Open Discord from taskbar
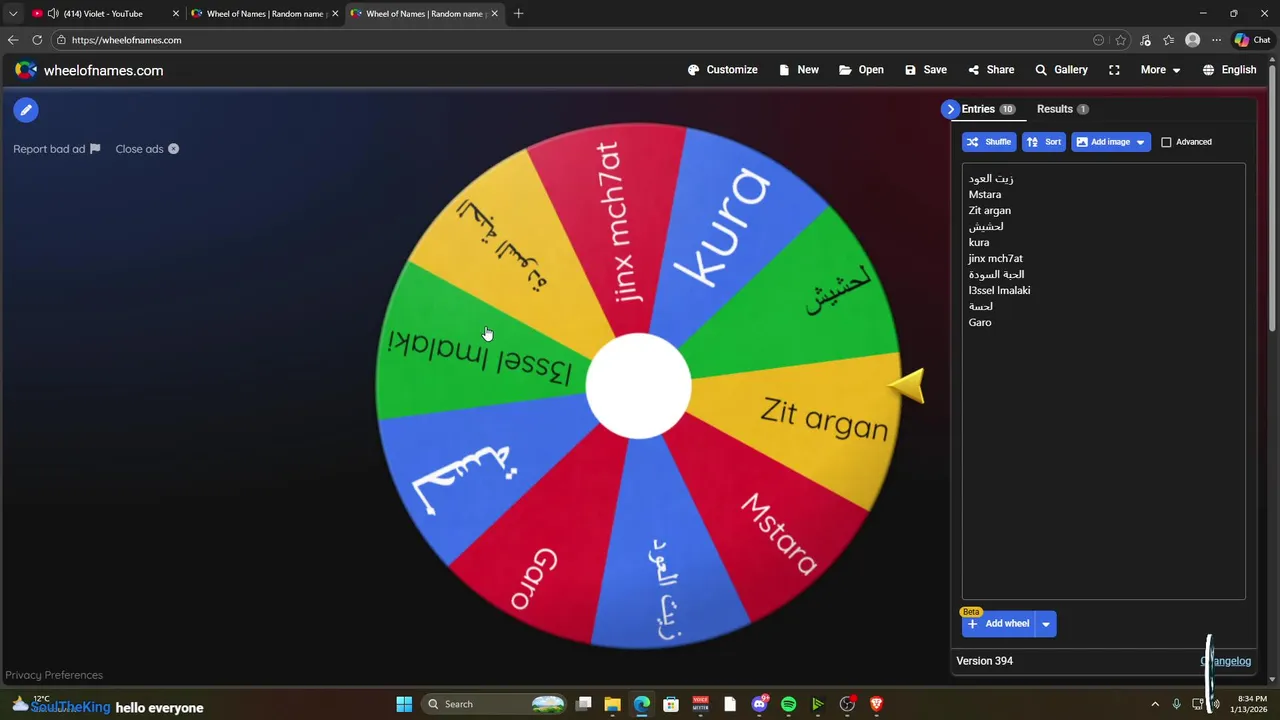Screen dimensions: 1280x720 pyautogui.click(x=759, y=704)
